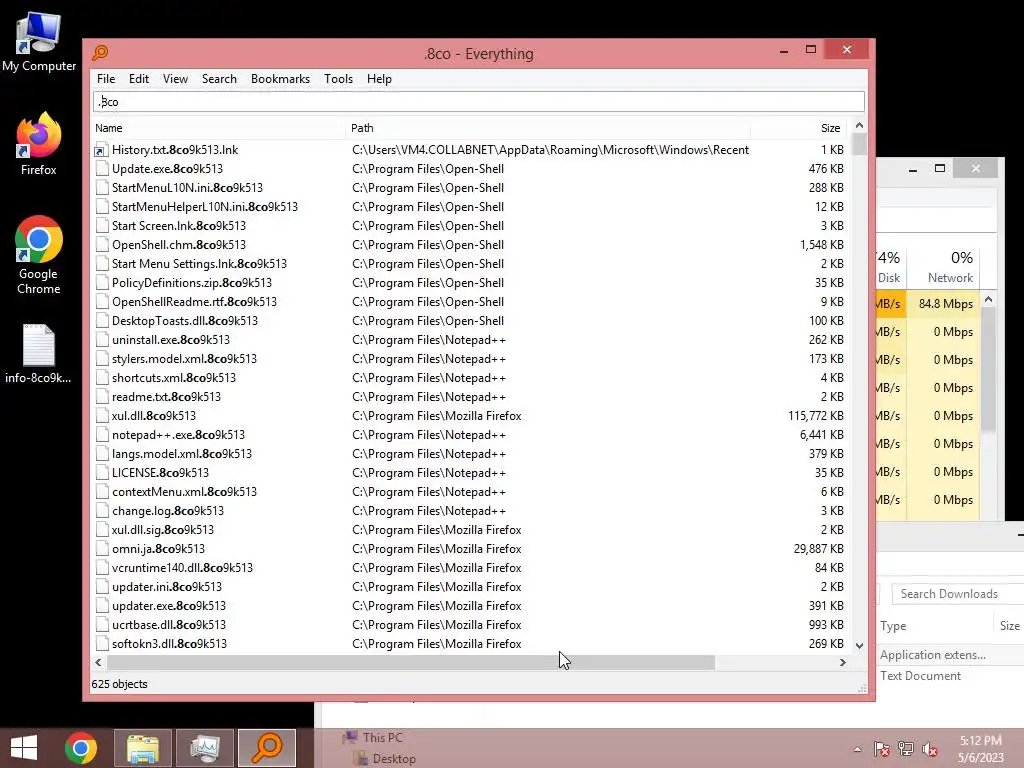The width and height of the screenshot is (1024, 768).
Task: Open the Edit menu
Action: (x=138, y=79)
